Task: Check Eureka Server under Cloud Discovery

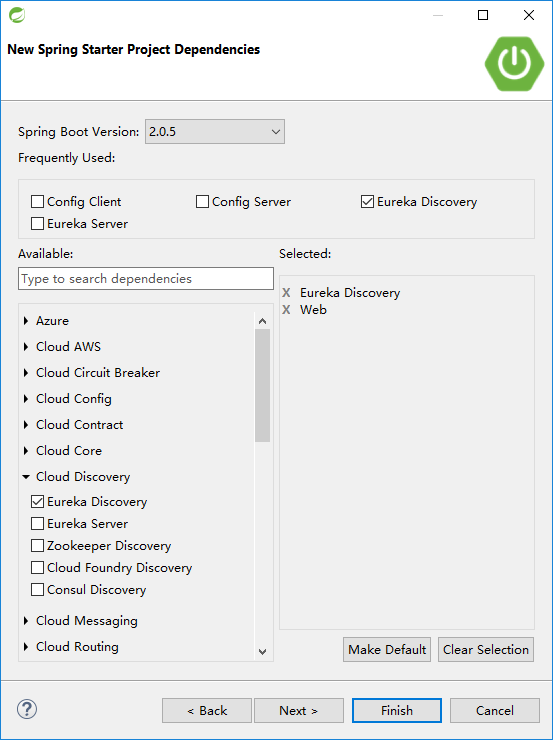Action: coord(37,524)
